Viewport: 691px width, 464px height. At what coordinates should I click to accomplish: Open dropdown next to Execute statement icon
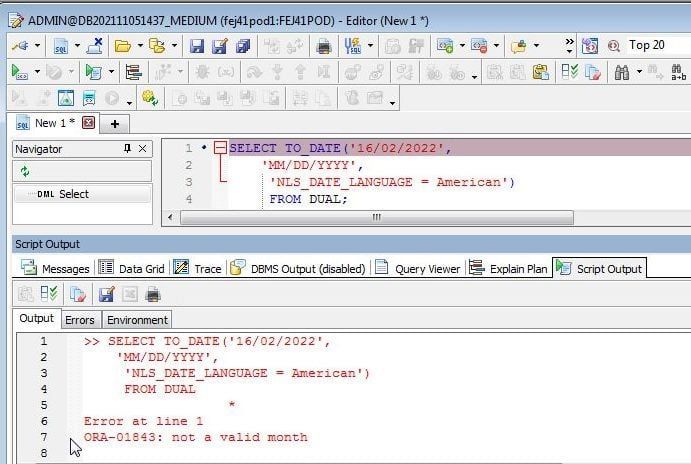pyautogui.click(x=37, y=72)
